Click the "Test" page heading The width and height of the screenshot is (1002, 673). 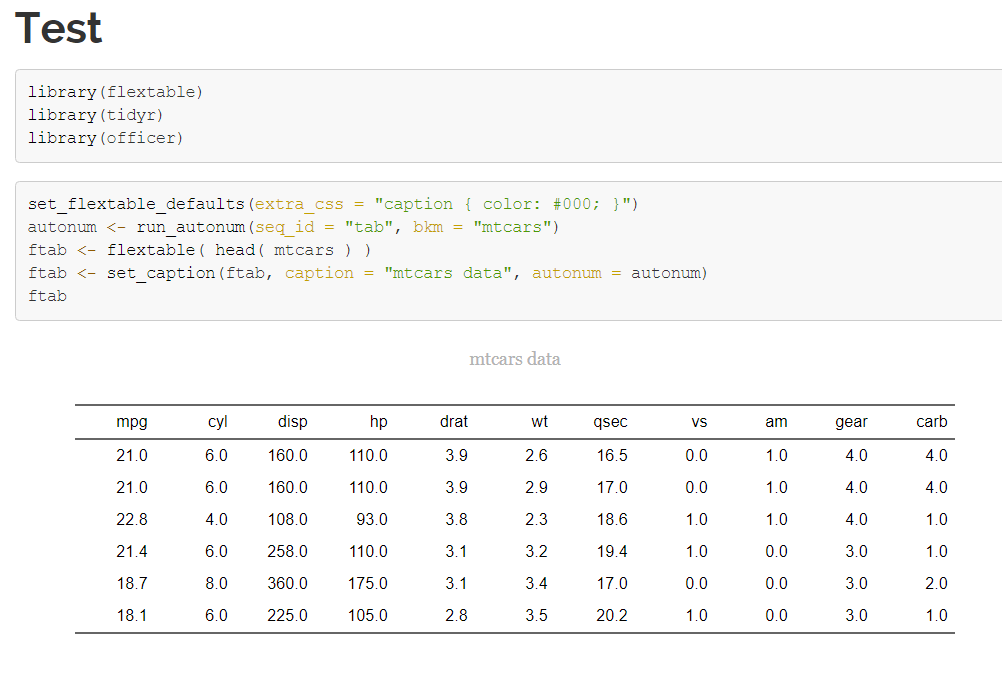[58, 29]
